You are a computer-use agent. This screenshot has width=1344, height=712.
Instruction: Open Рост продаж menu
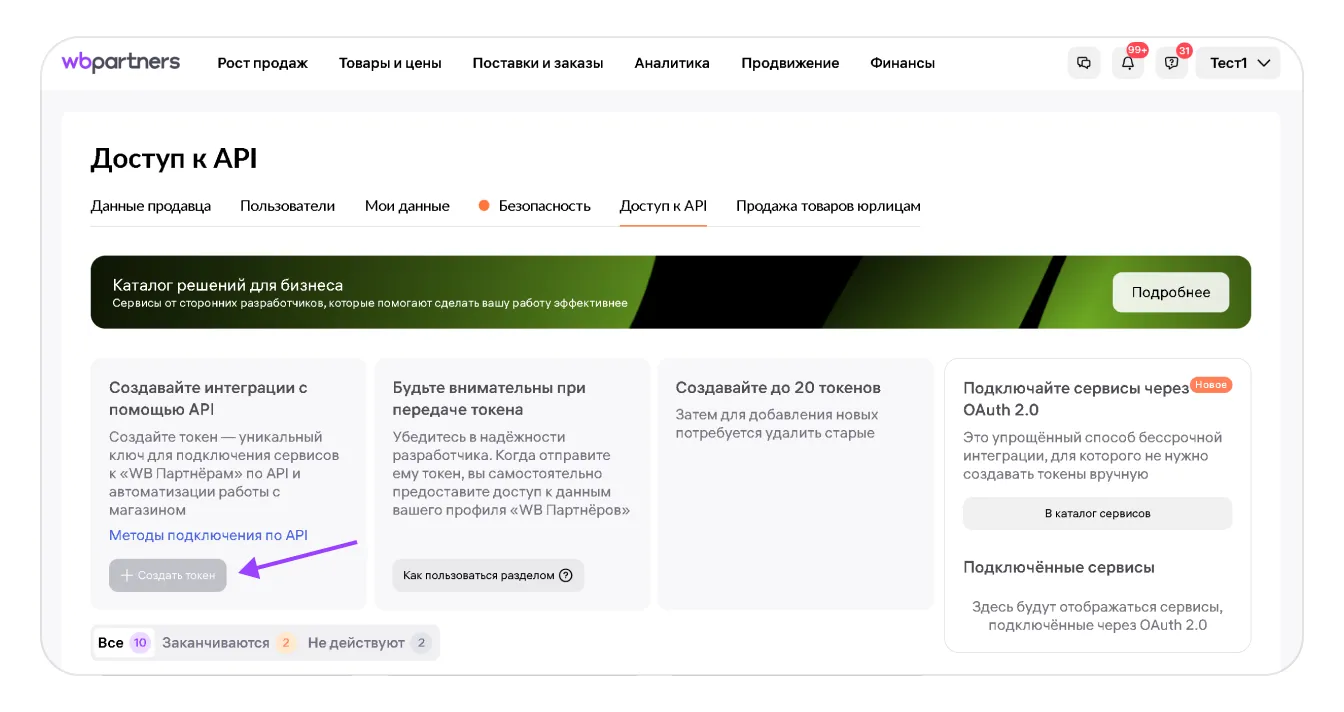pos(263,63)
